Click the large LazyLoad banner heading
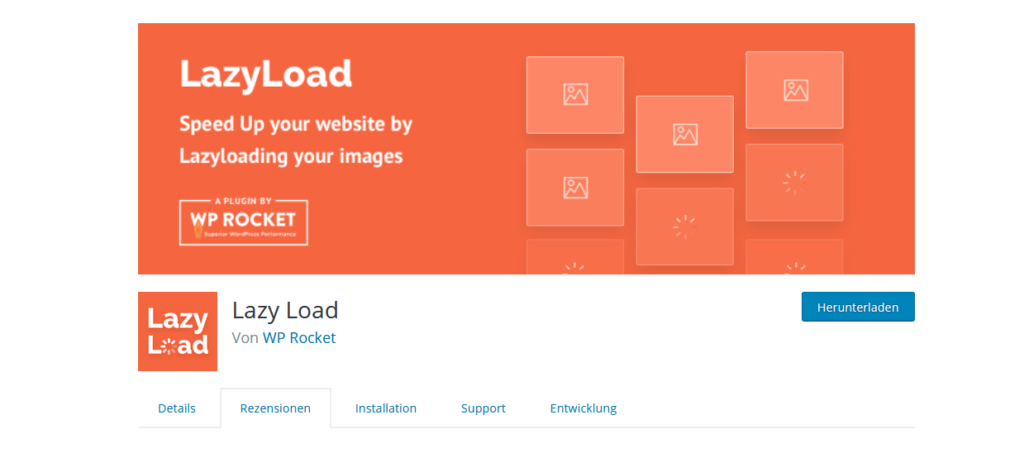The width and height of the screenshot is (1024, 458). coord(266,74)
